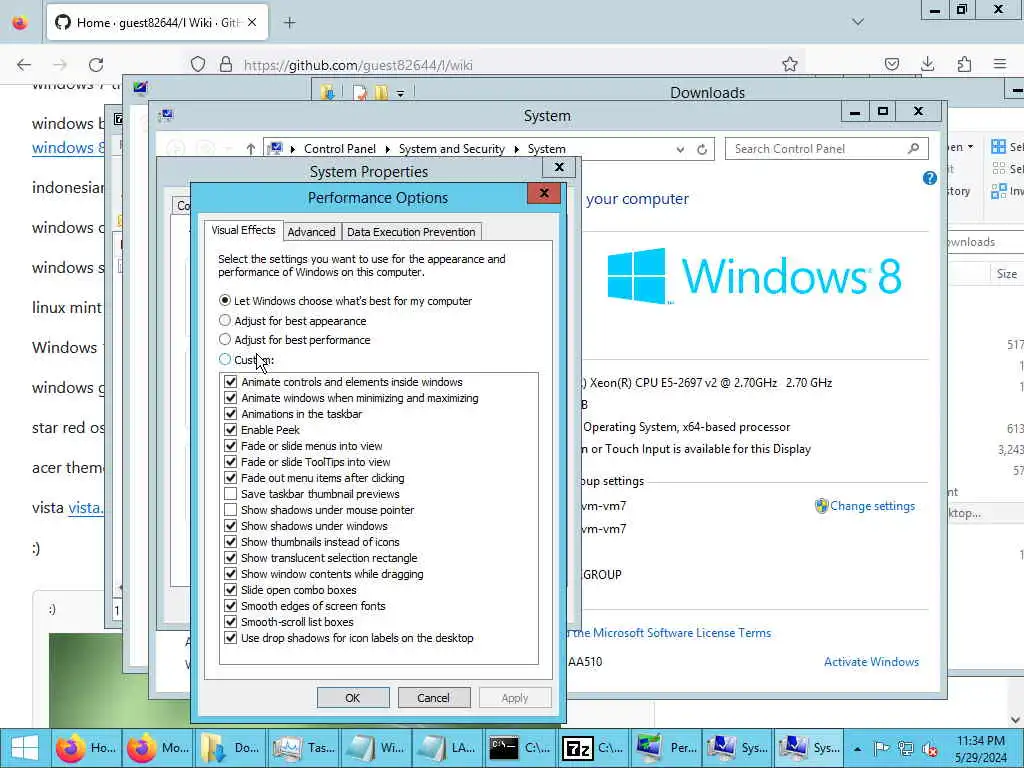Toggle Show window contents while dragging

[x=231, y=574]
